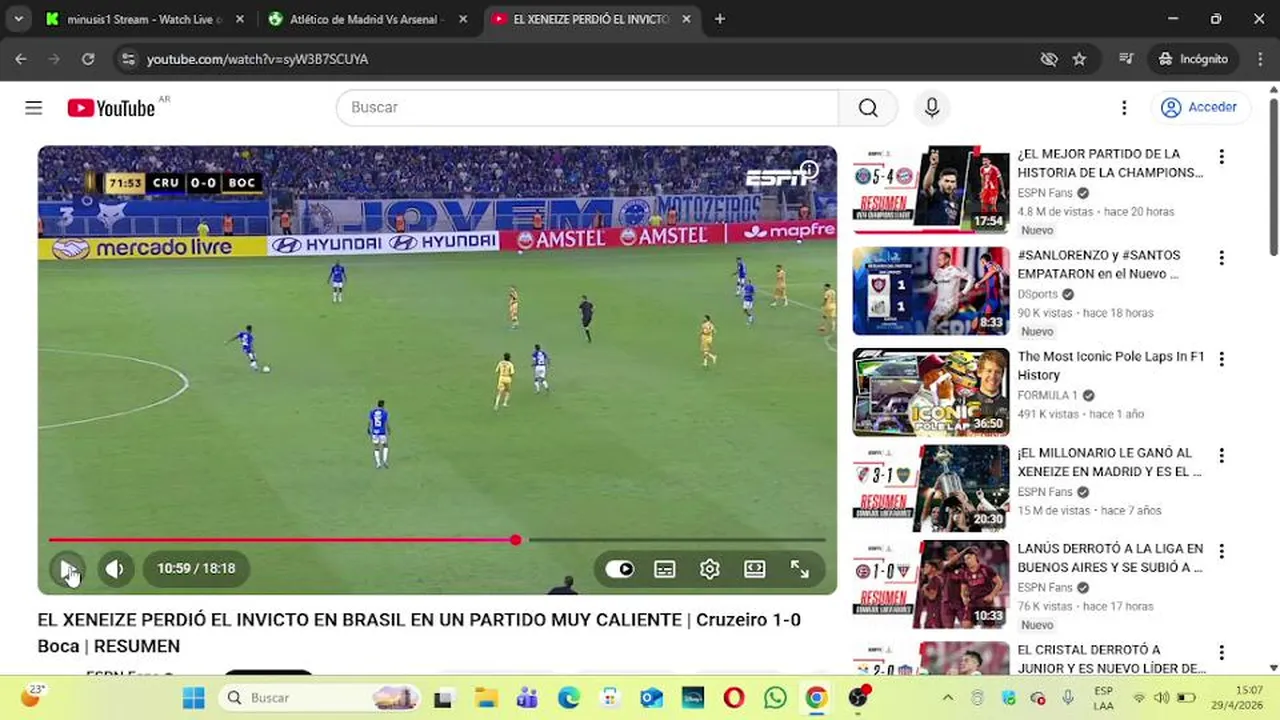This screenshot has width=1280, height=720.
Task: Open the LANÚS DERROTÓ A LA LIGA video
Action: (1110, 558)
